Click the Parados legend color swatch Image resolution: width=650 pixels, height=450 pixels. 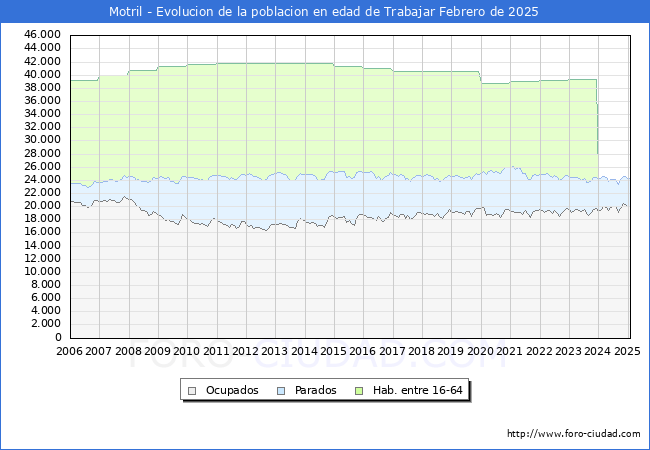(281, 391)
